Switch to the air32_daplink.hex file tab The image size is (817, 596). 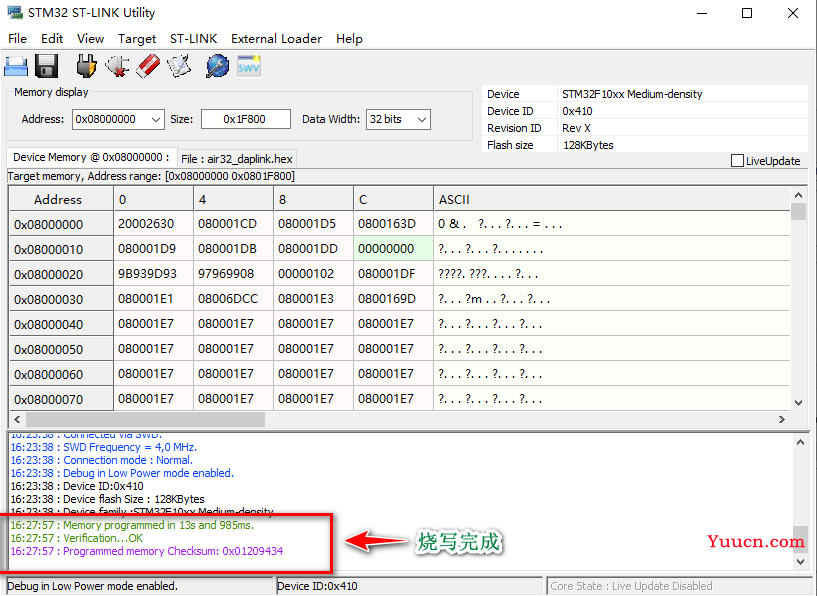237,159
